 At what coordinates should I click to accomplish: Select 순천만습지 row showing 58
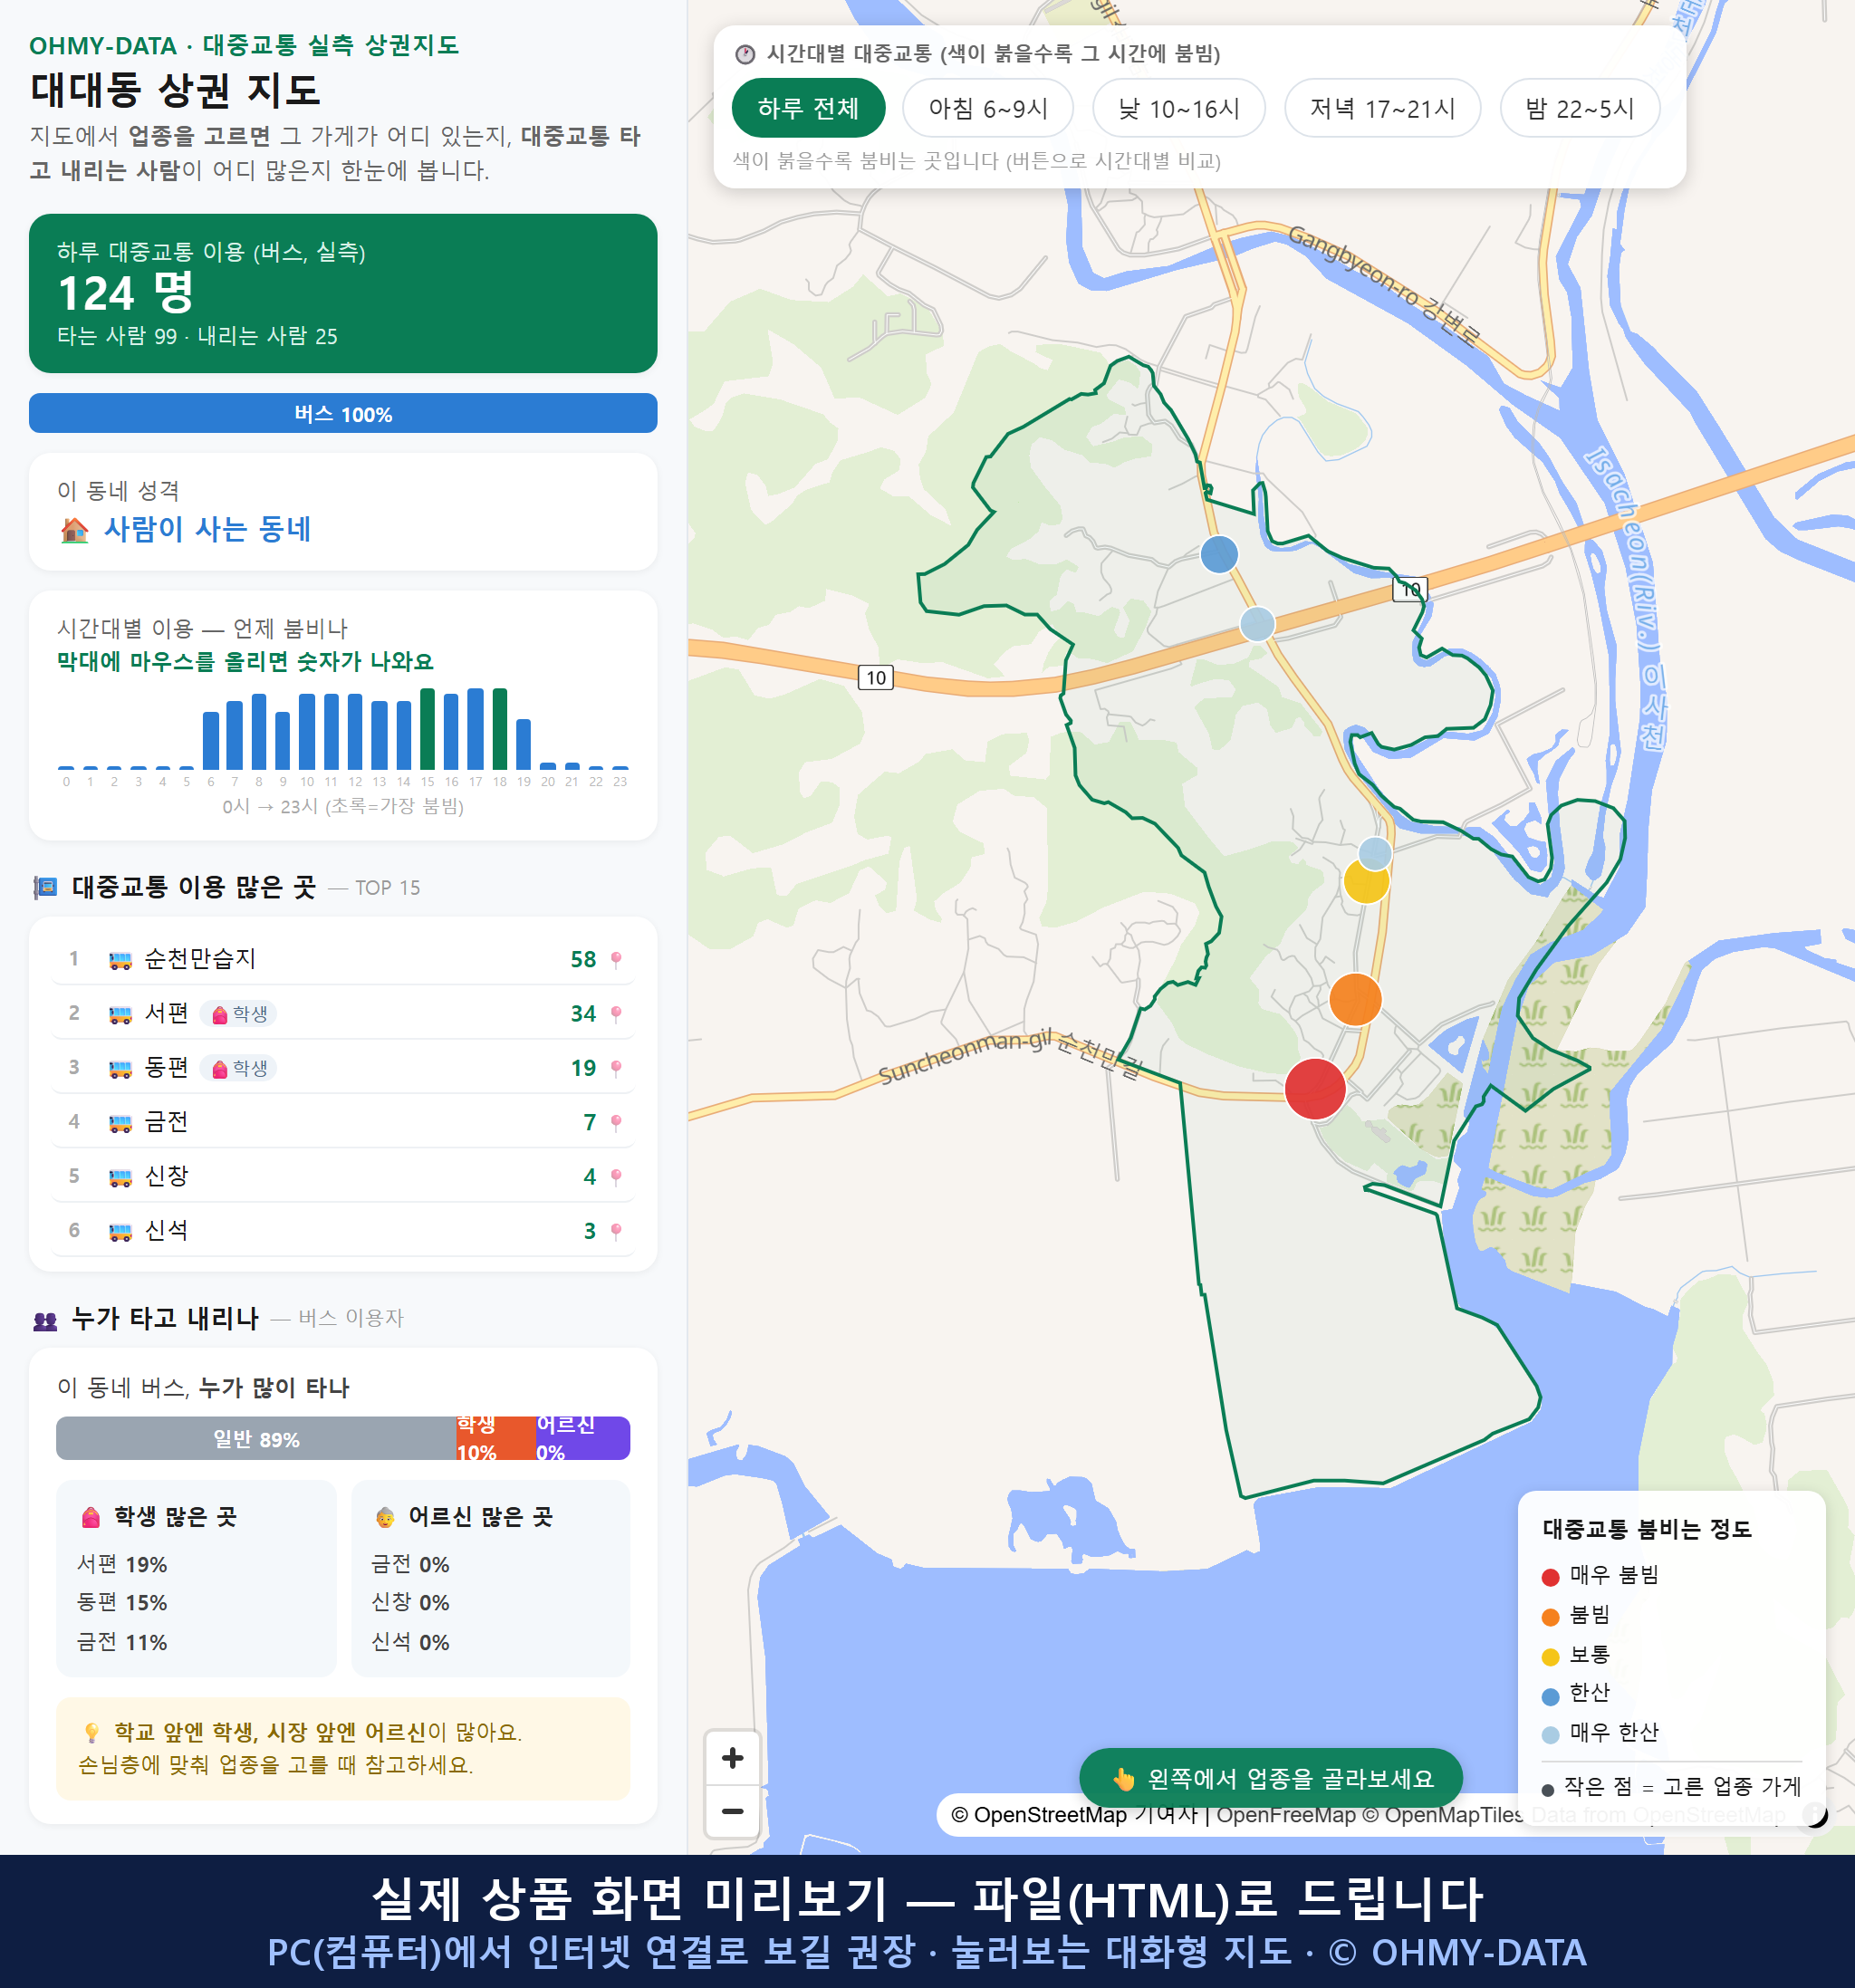tap(343, 959)
